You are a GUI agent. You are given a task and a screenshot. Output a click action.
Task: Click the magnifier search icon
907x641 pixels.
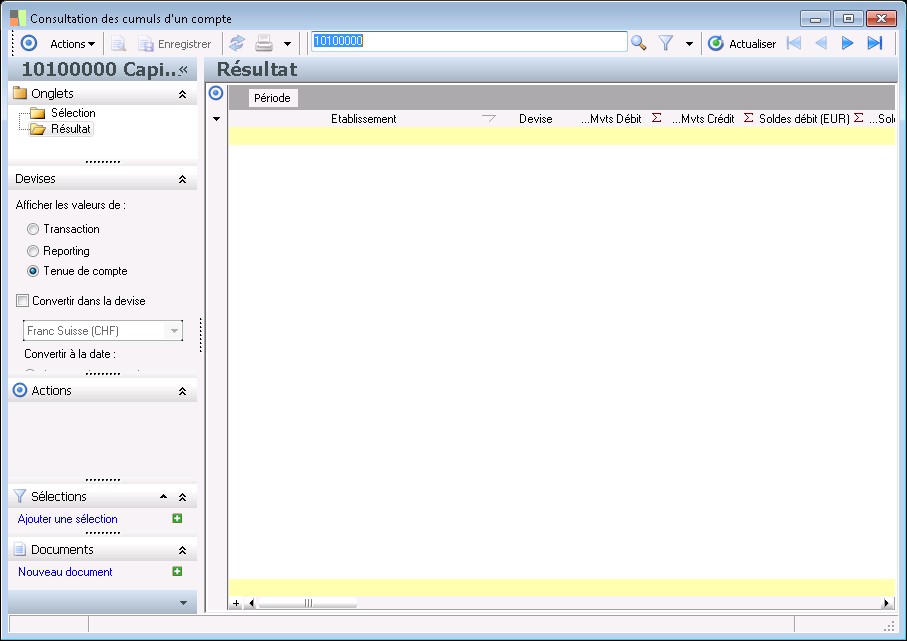[x=638, y=43]
